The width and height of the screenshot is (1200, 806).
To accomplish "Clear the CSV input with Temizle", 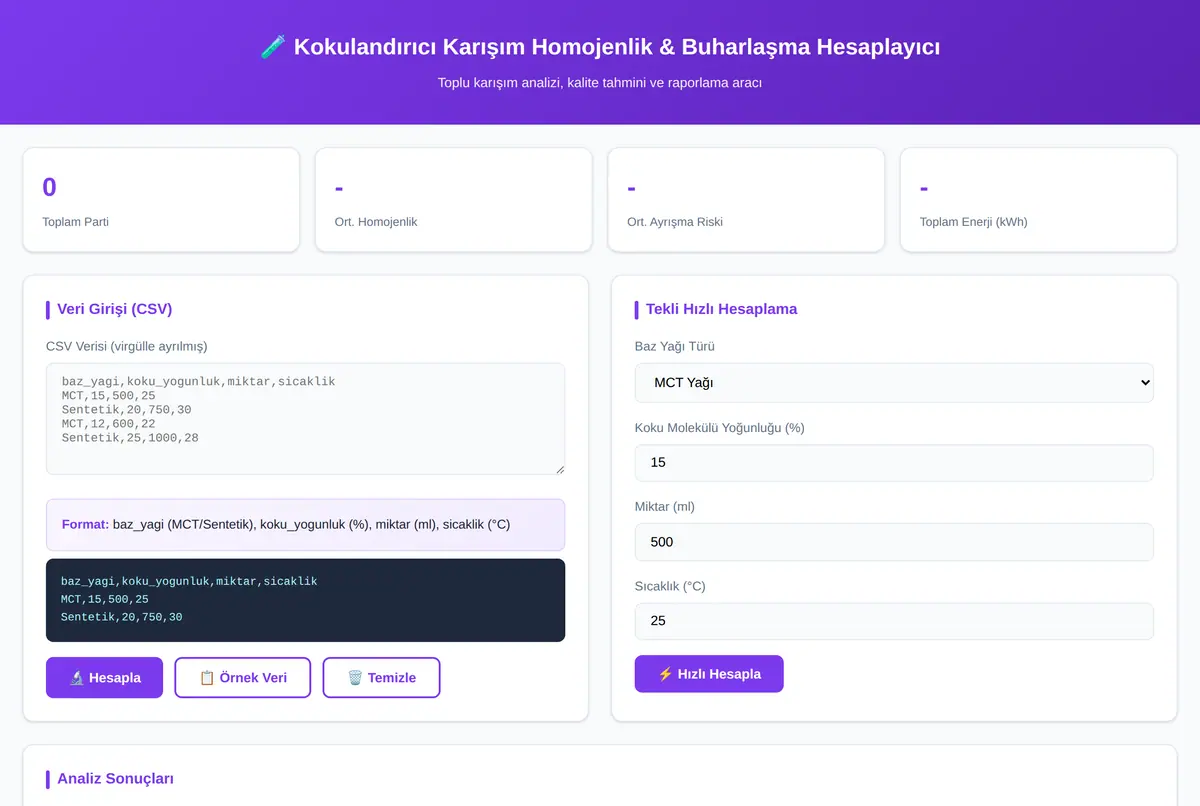I will click(381, 677).
